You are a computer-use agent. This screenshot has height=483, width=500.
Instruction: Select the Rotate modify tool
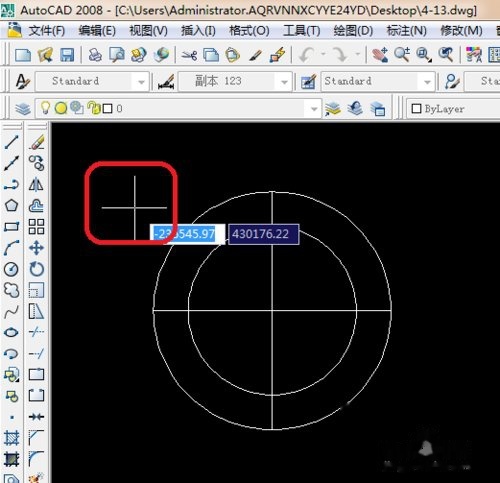(36, 269)
